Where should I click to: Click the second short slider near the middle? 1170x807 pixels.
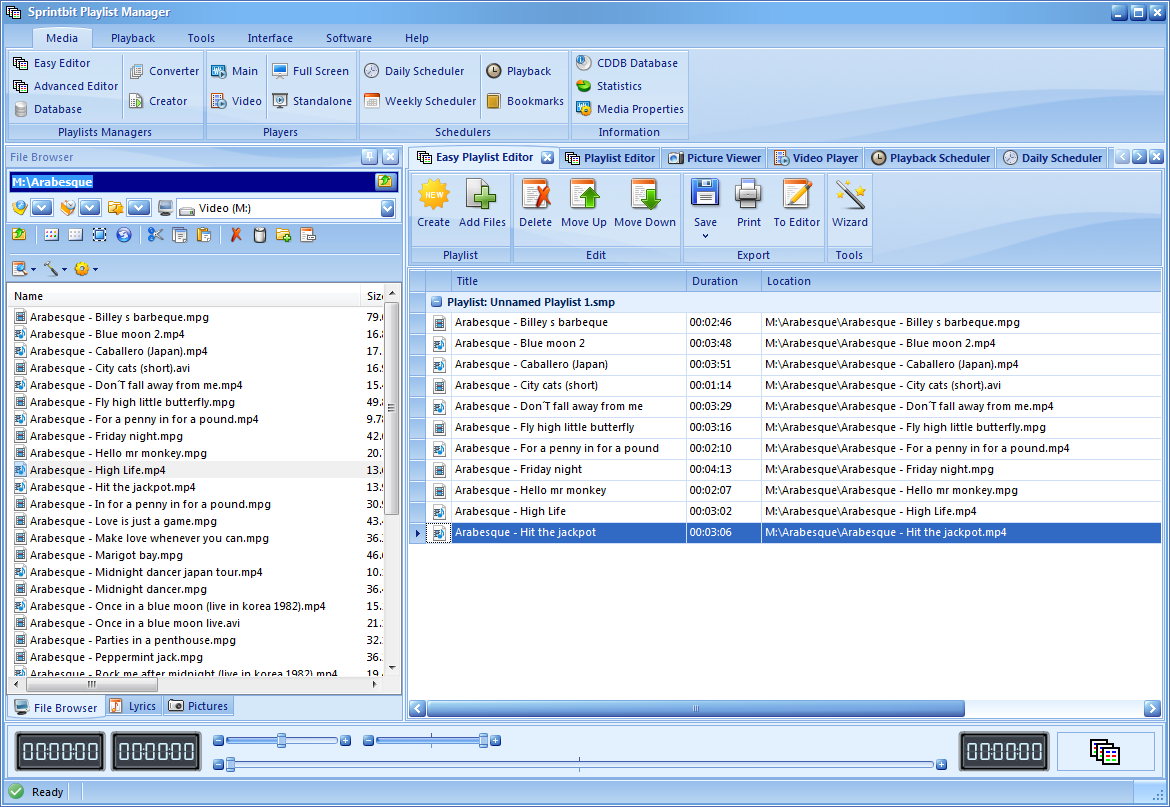click(432, 741)
